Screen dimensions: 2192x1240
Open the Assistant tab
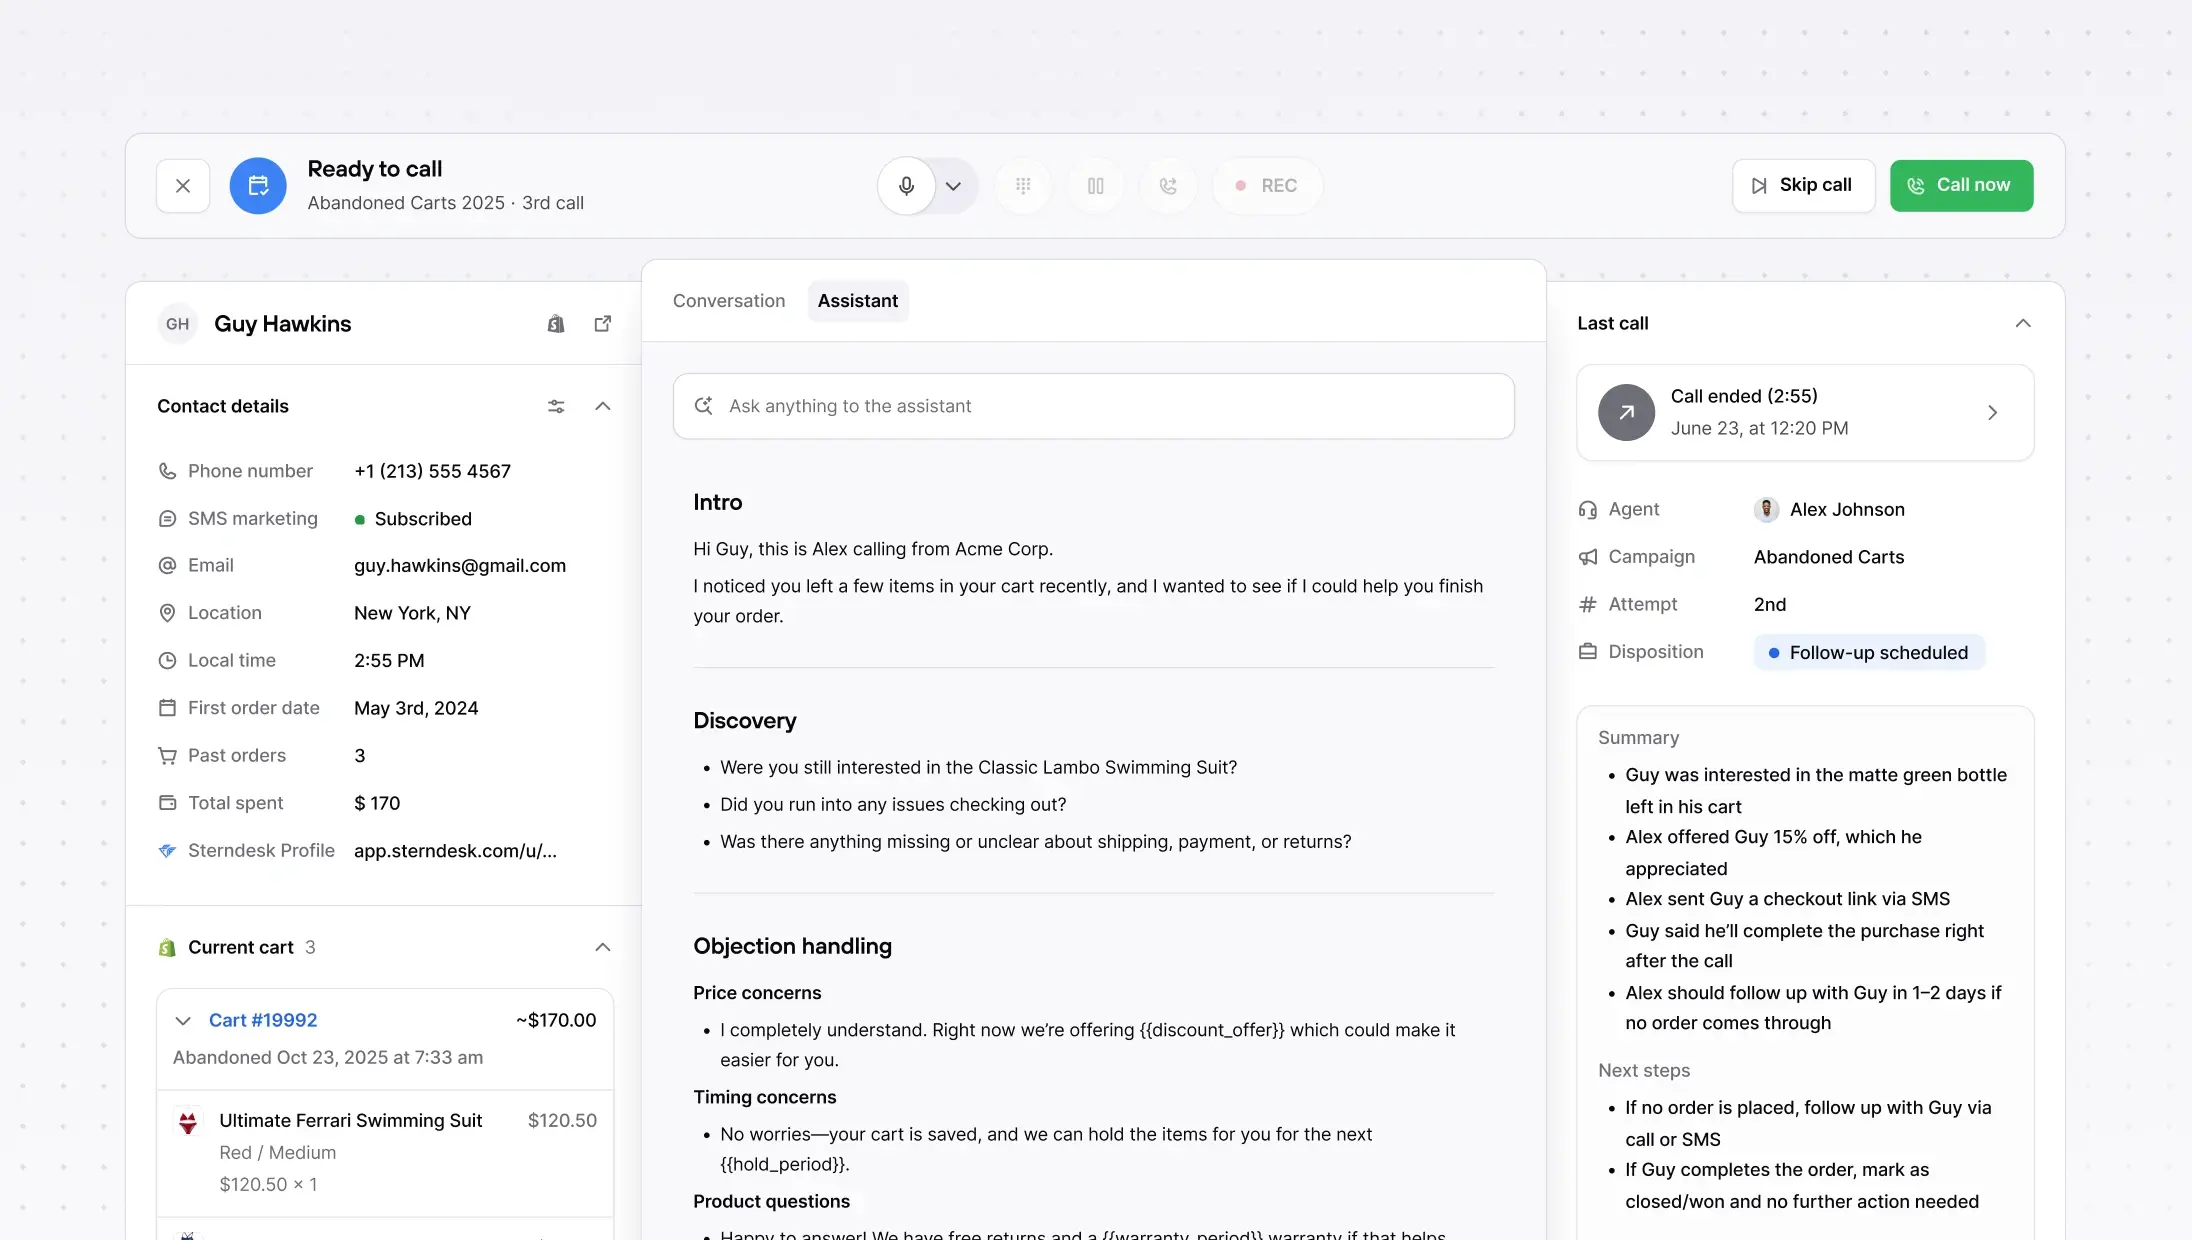tap(857, 300)
